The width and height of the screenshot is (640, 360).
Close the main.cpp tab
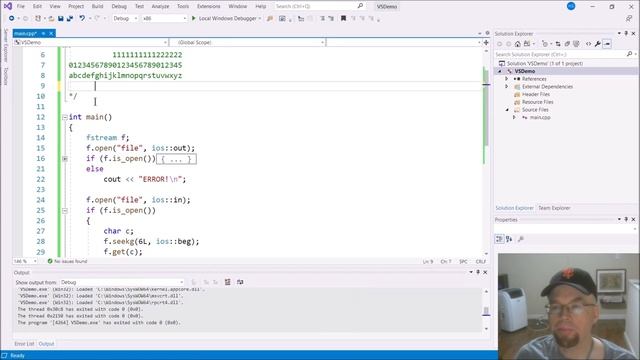(x=51, y=33)
